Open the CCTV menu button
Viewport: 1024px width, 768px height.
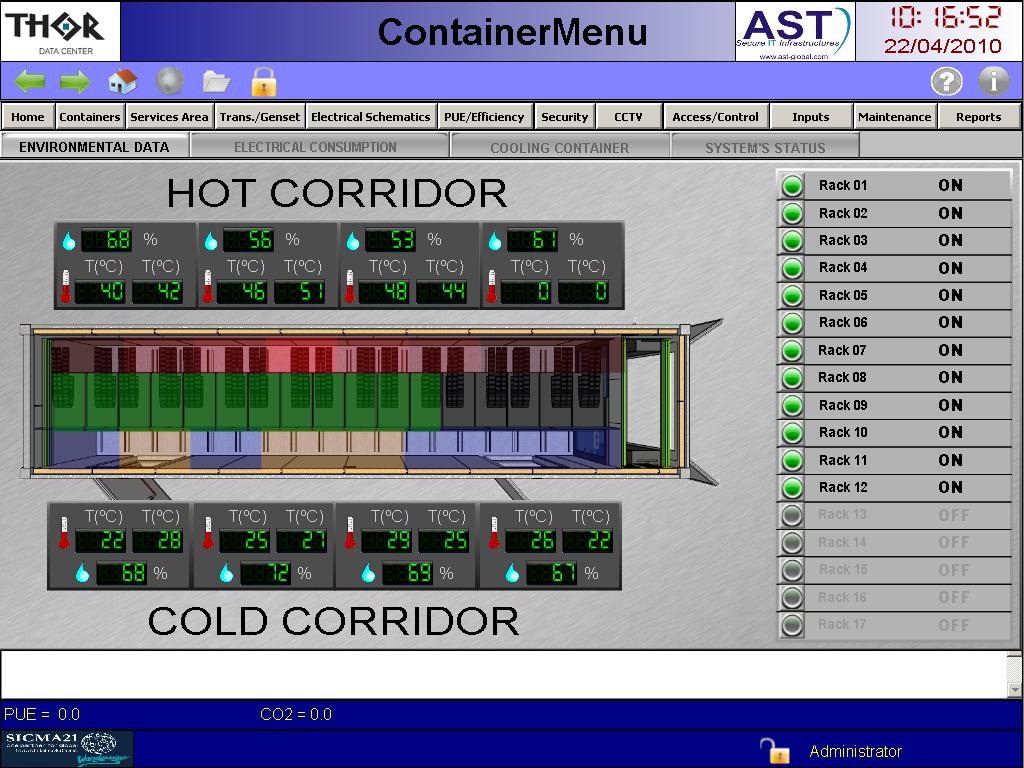[628, 117]
